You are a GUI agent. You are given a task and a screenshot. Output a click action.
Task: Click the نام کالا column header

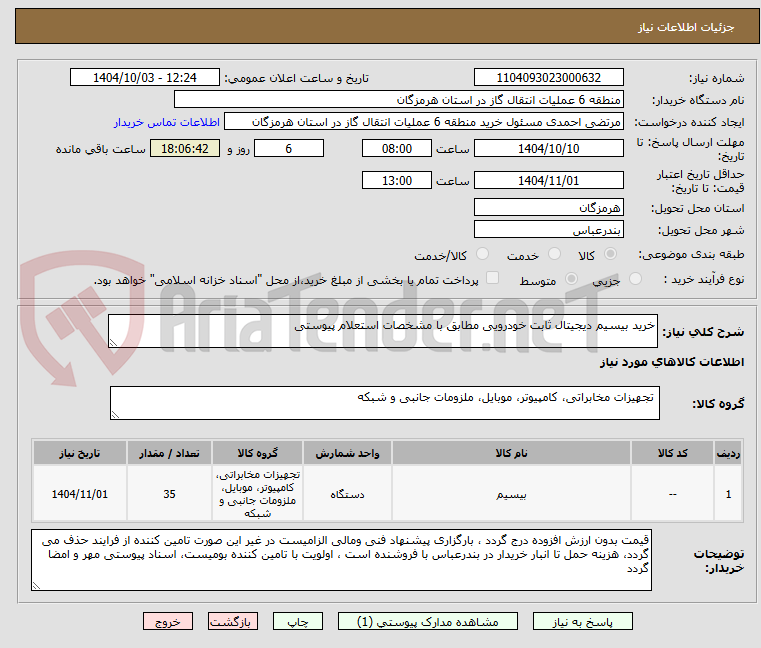point(511,453)
